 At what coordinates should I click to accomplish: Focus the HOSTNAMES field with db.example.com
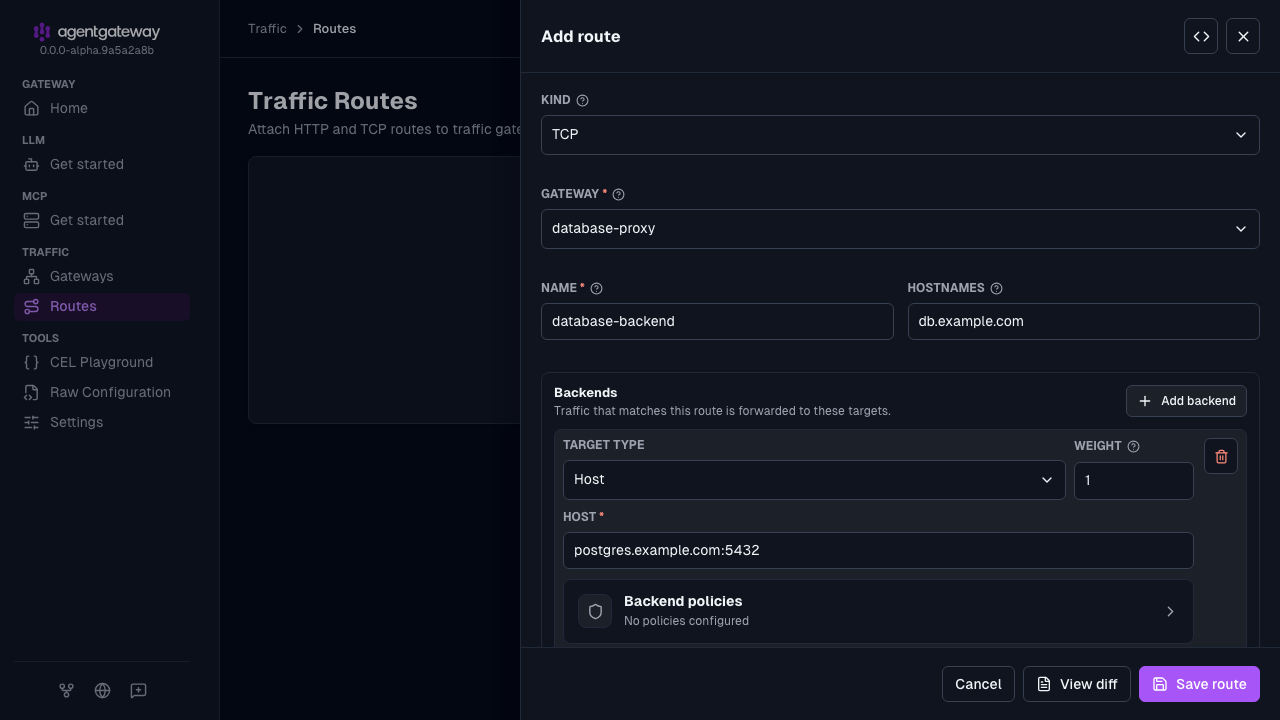click(x=1083, y=321)
